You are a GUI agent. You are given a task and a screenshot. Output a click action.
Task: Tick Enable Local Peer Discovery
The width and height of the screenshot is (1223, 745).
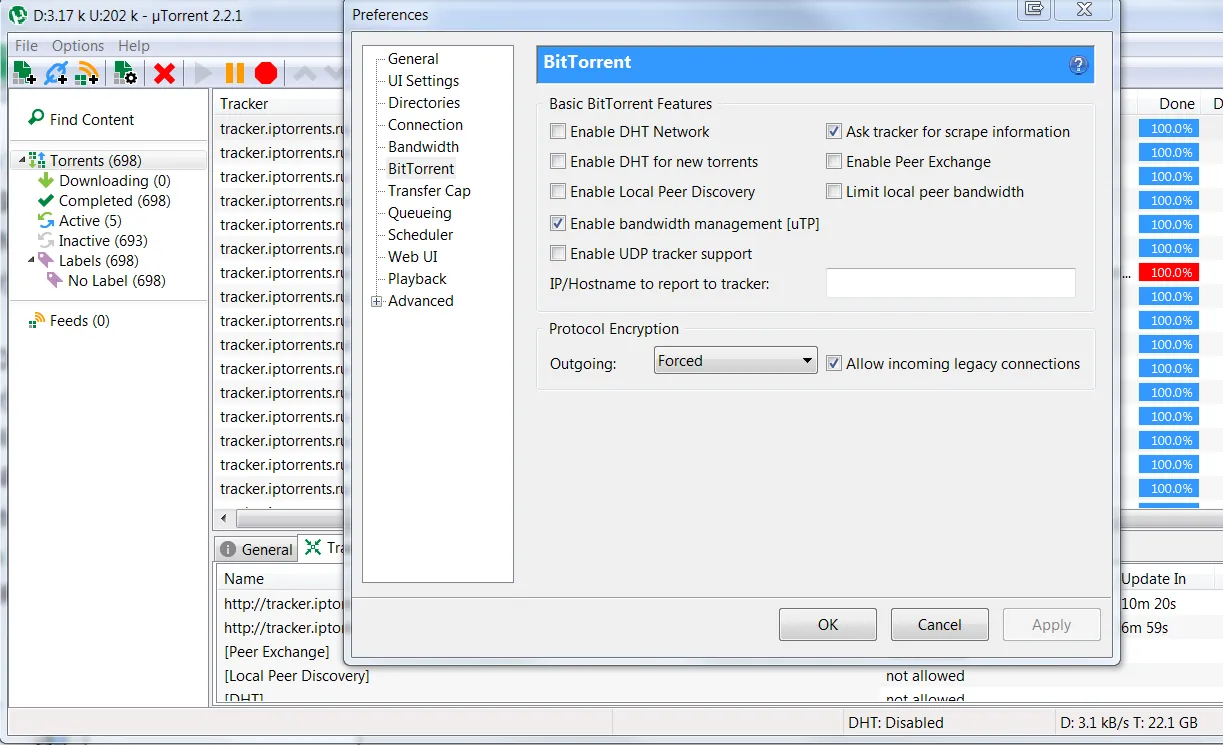pos(558,191)
